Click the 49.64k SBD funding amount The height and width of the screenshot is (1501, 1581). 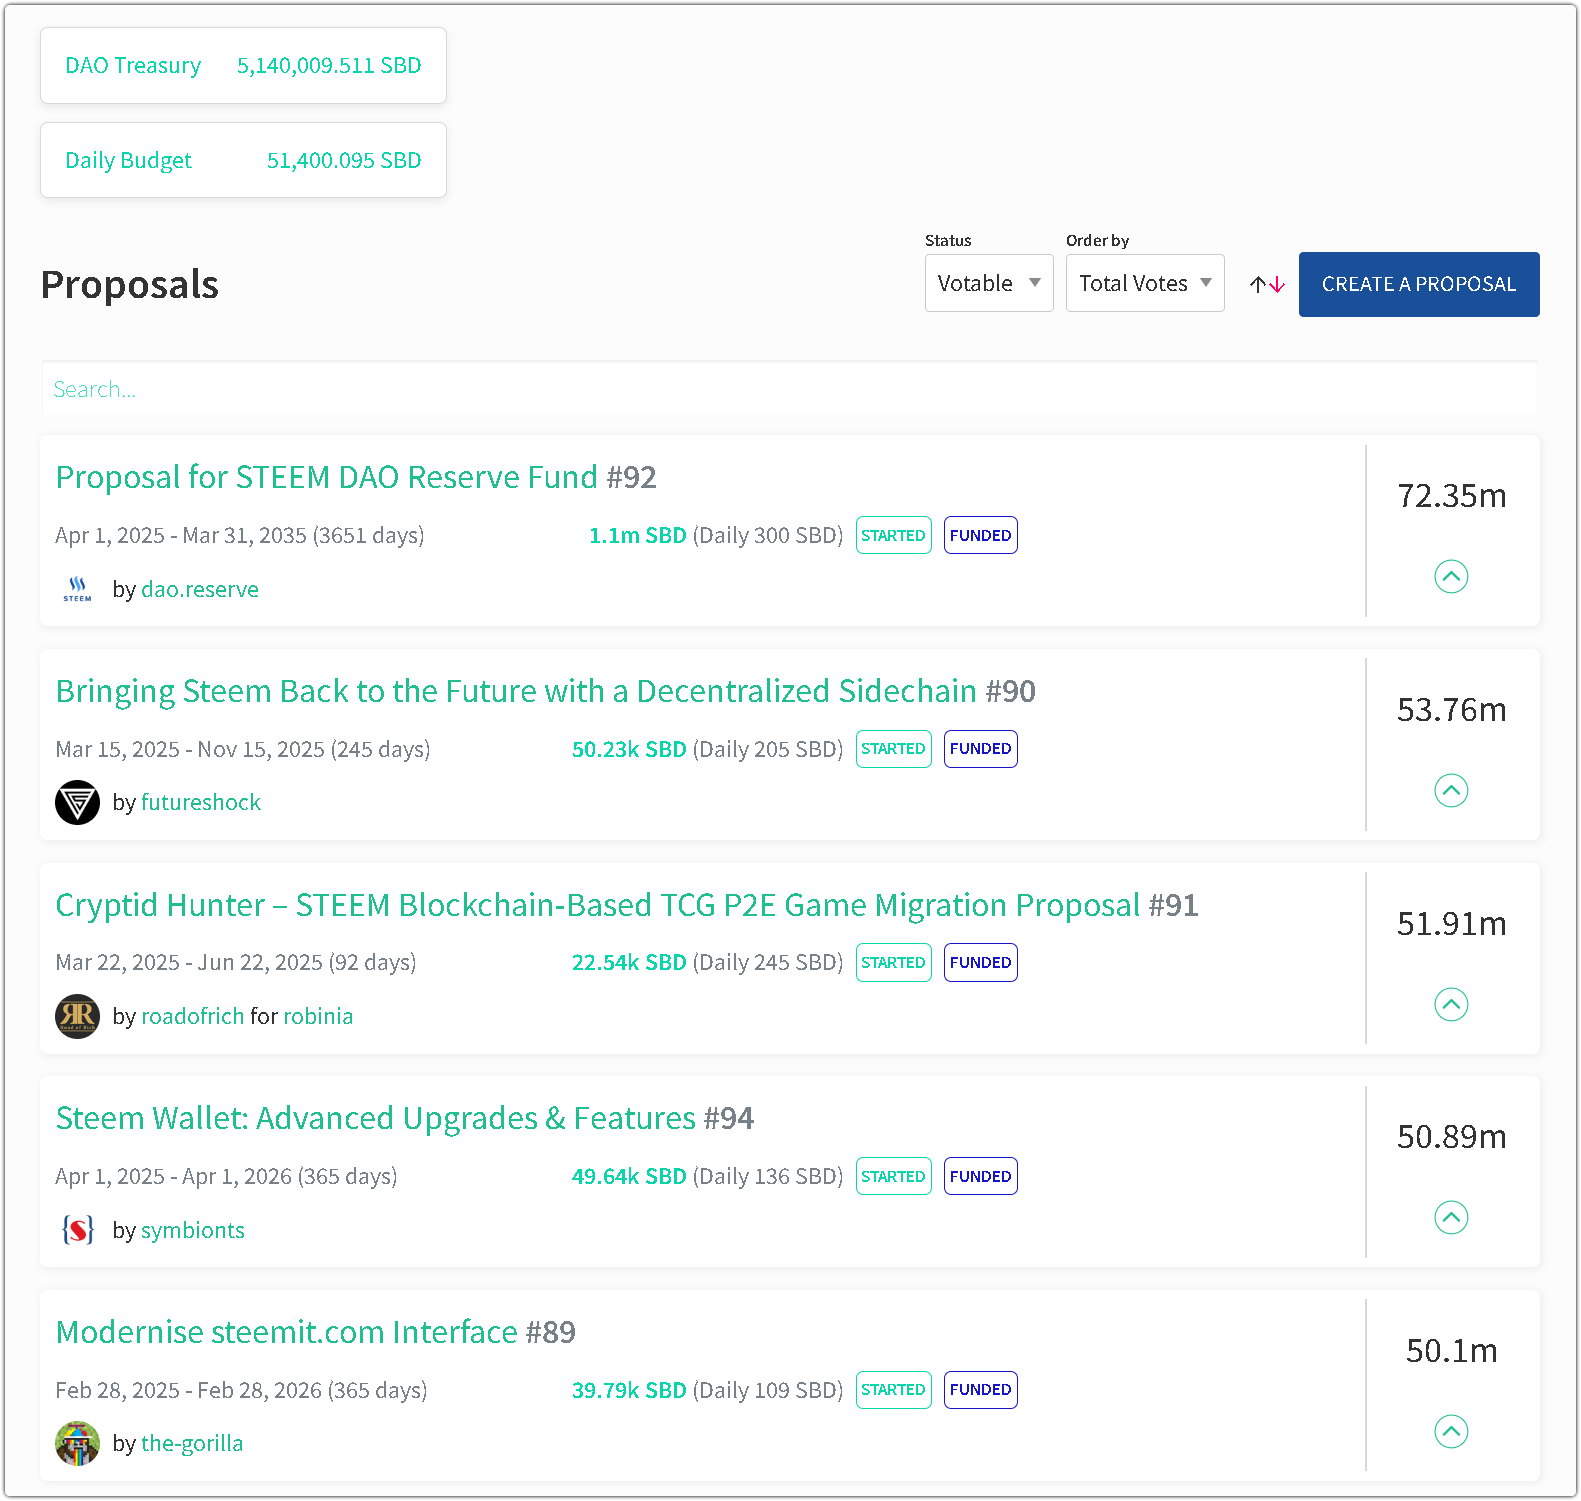pyautogui.click(x=629, y=1176)
